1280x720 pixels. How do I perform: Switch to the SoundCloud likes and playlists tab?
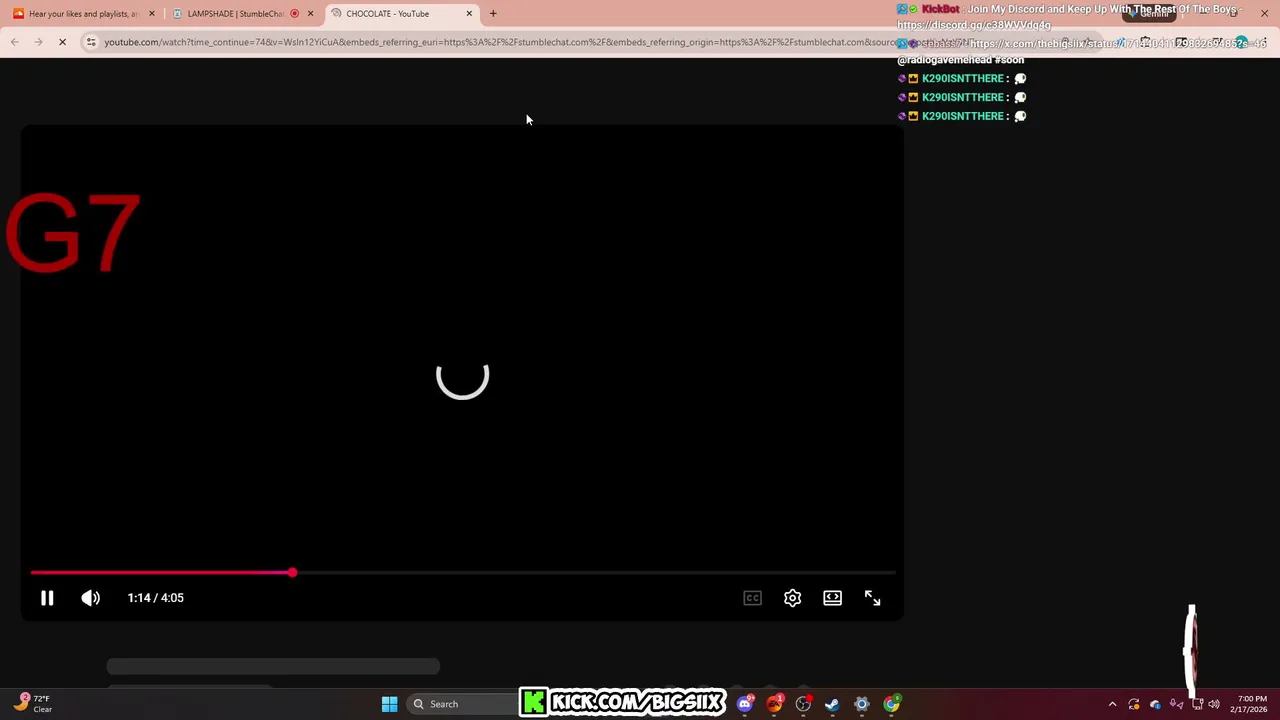tap(83, 14)
